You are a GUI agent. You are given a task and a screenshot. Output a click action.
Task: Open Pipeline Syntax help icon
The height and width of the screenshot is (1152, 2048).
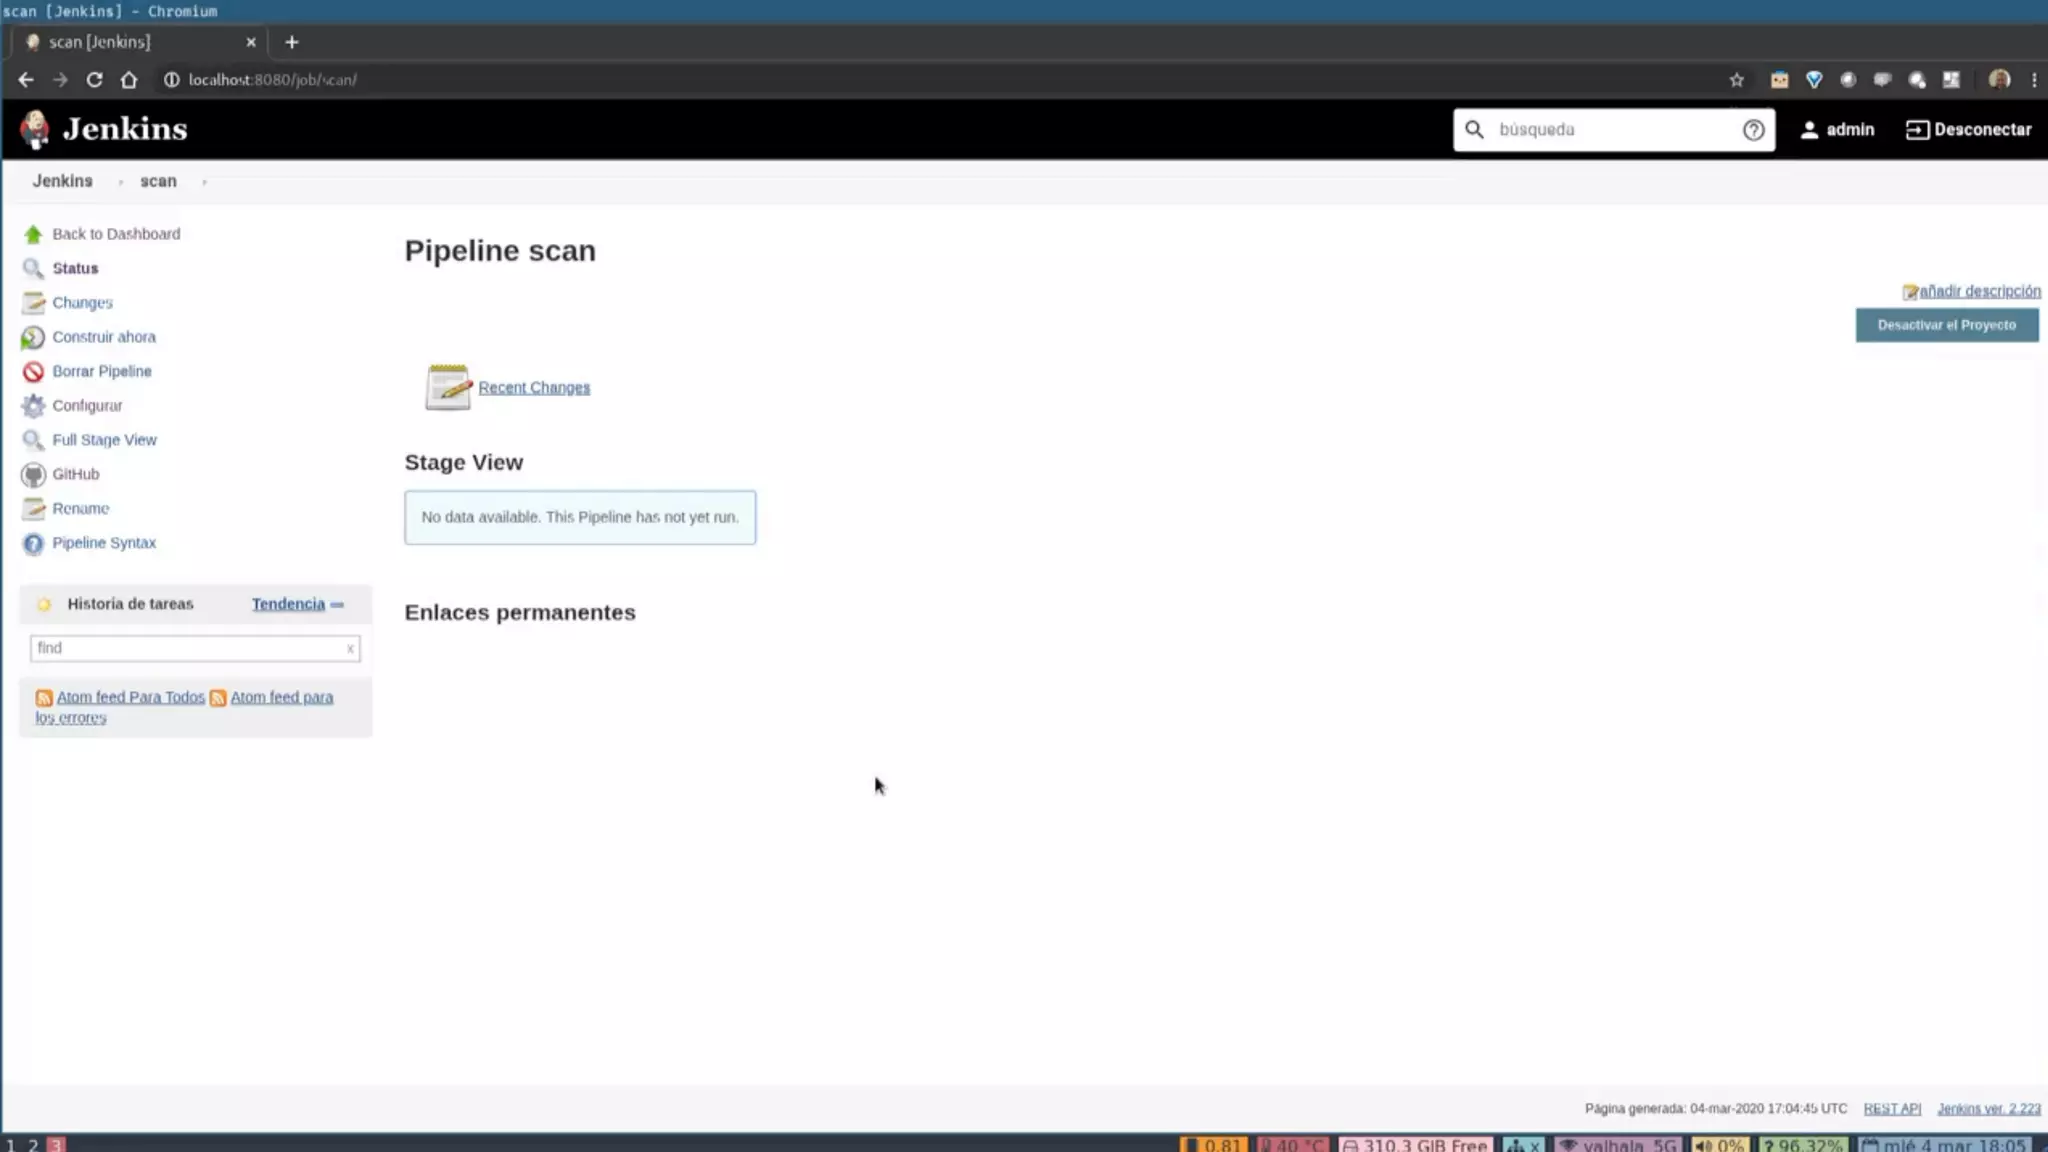click(33, 544)
